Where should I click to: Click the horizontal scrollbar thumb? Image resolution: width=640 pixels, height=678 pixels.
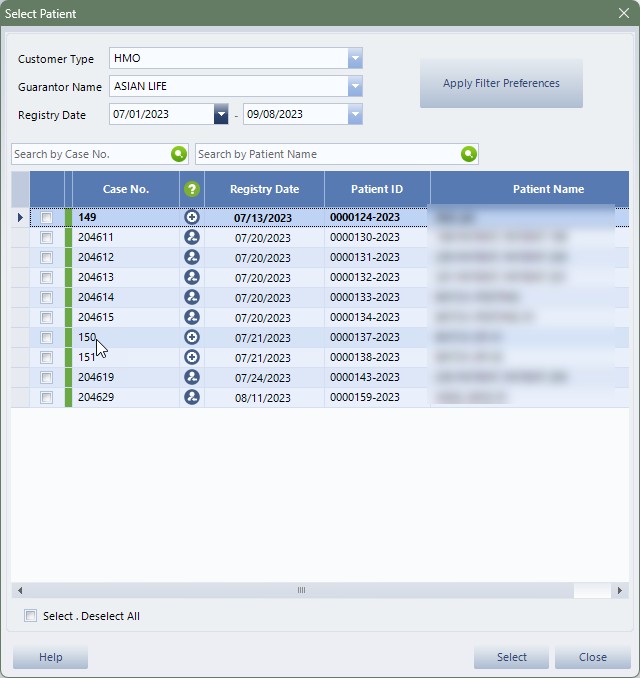[301, 591]
